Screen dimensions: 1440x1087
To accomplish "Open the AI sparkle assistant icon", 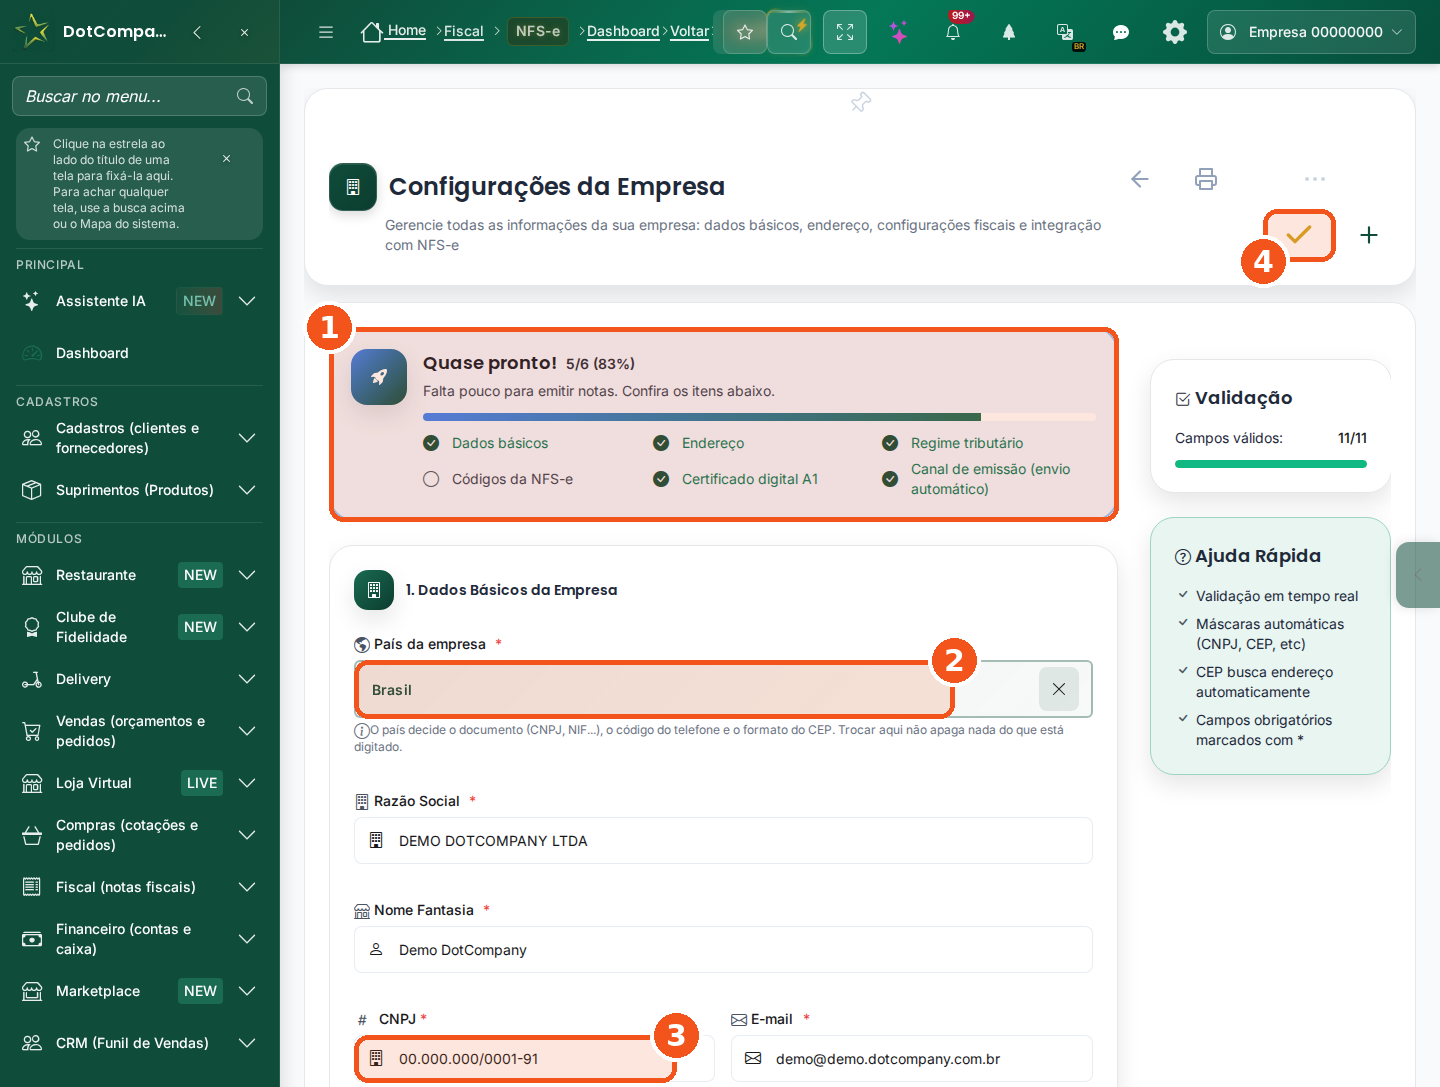I will (899, 32).
